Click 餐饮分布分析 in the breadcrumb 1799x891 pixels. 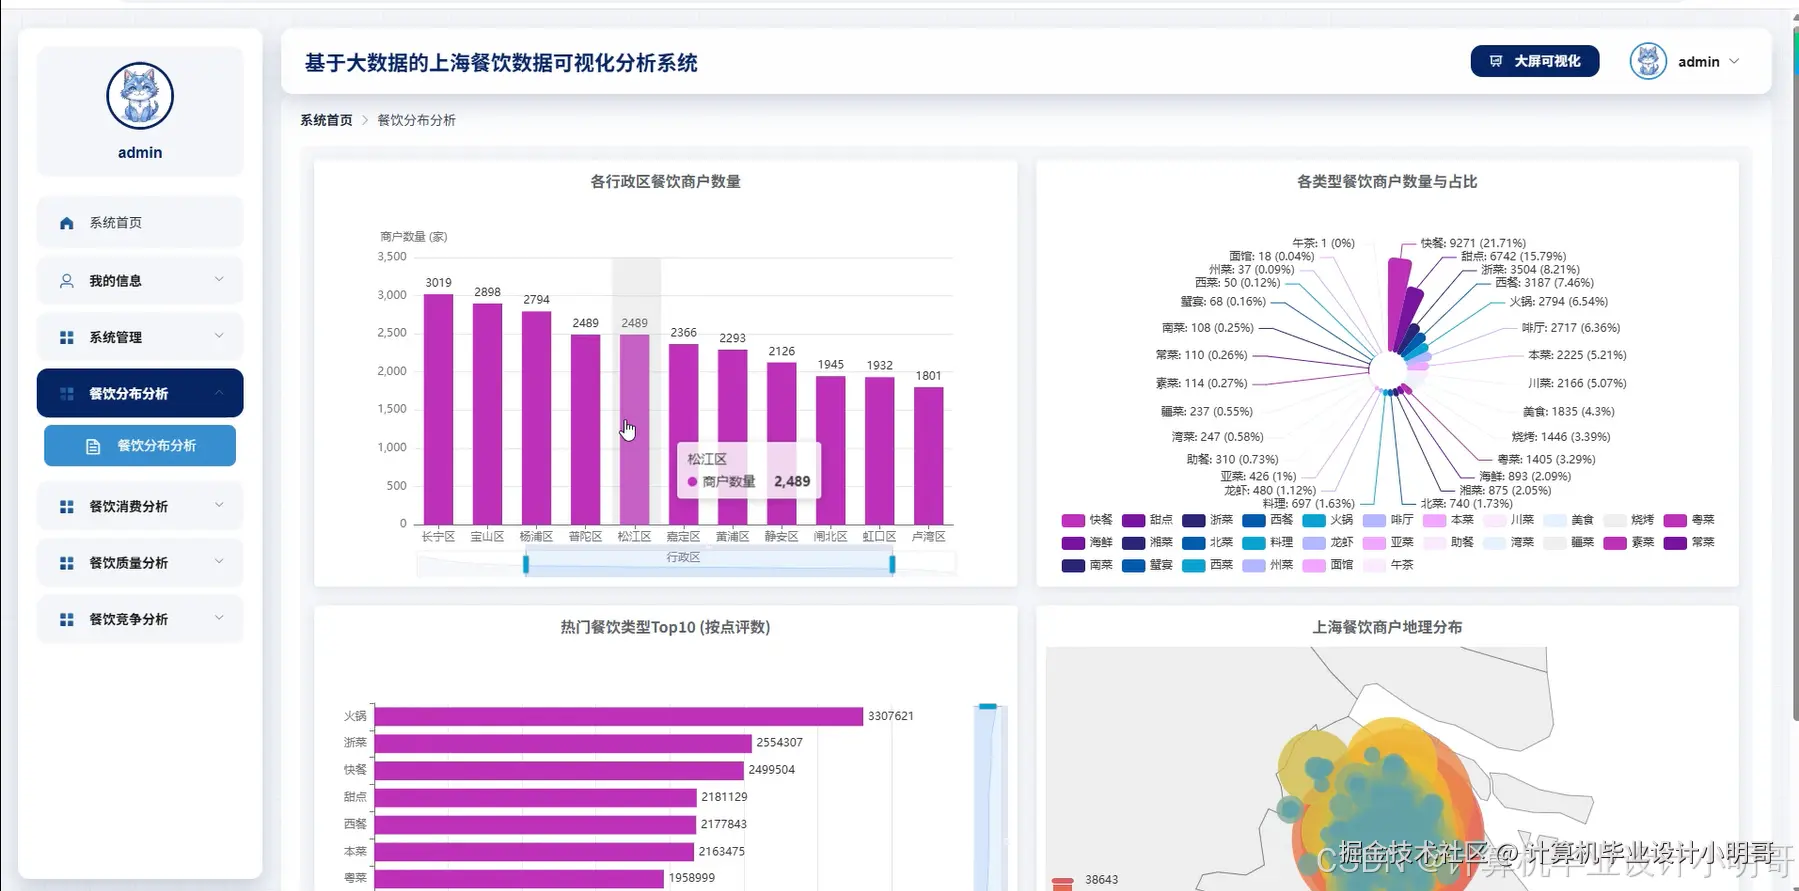tap(416, 120)
